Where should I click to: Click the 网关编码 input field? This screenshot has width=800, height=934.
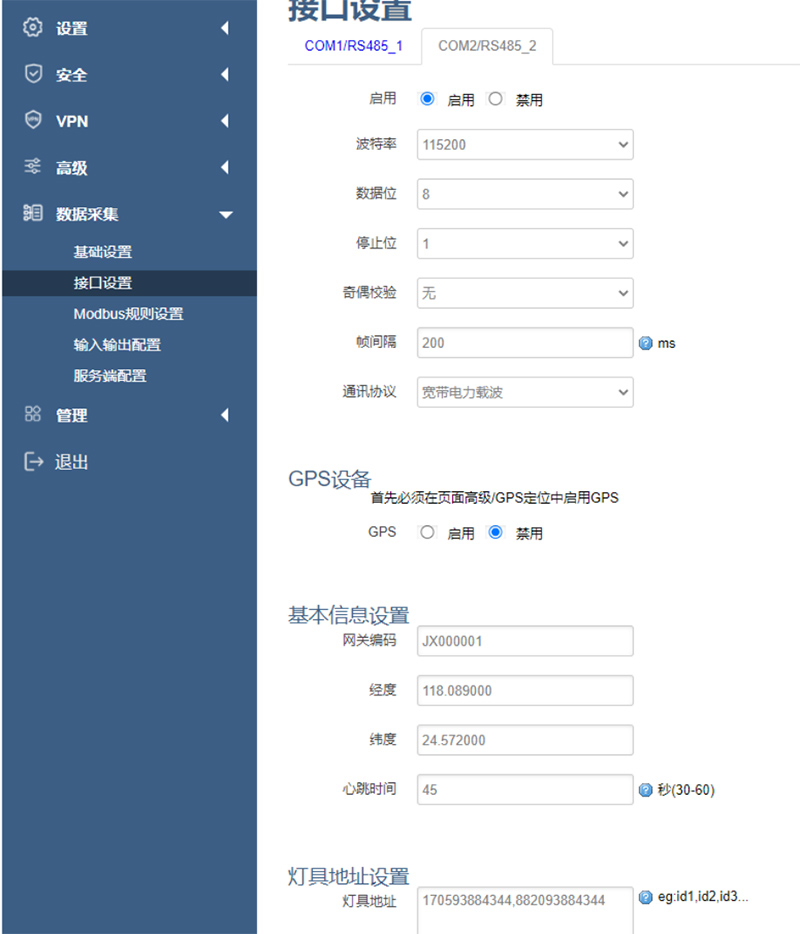(x=524, y=641)
